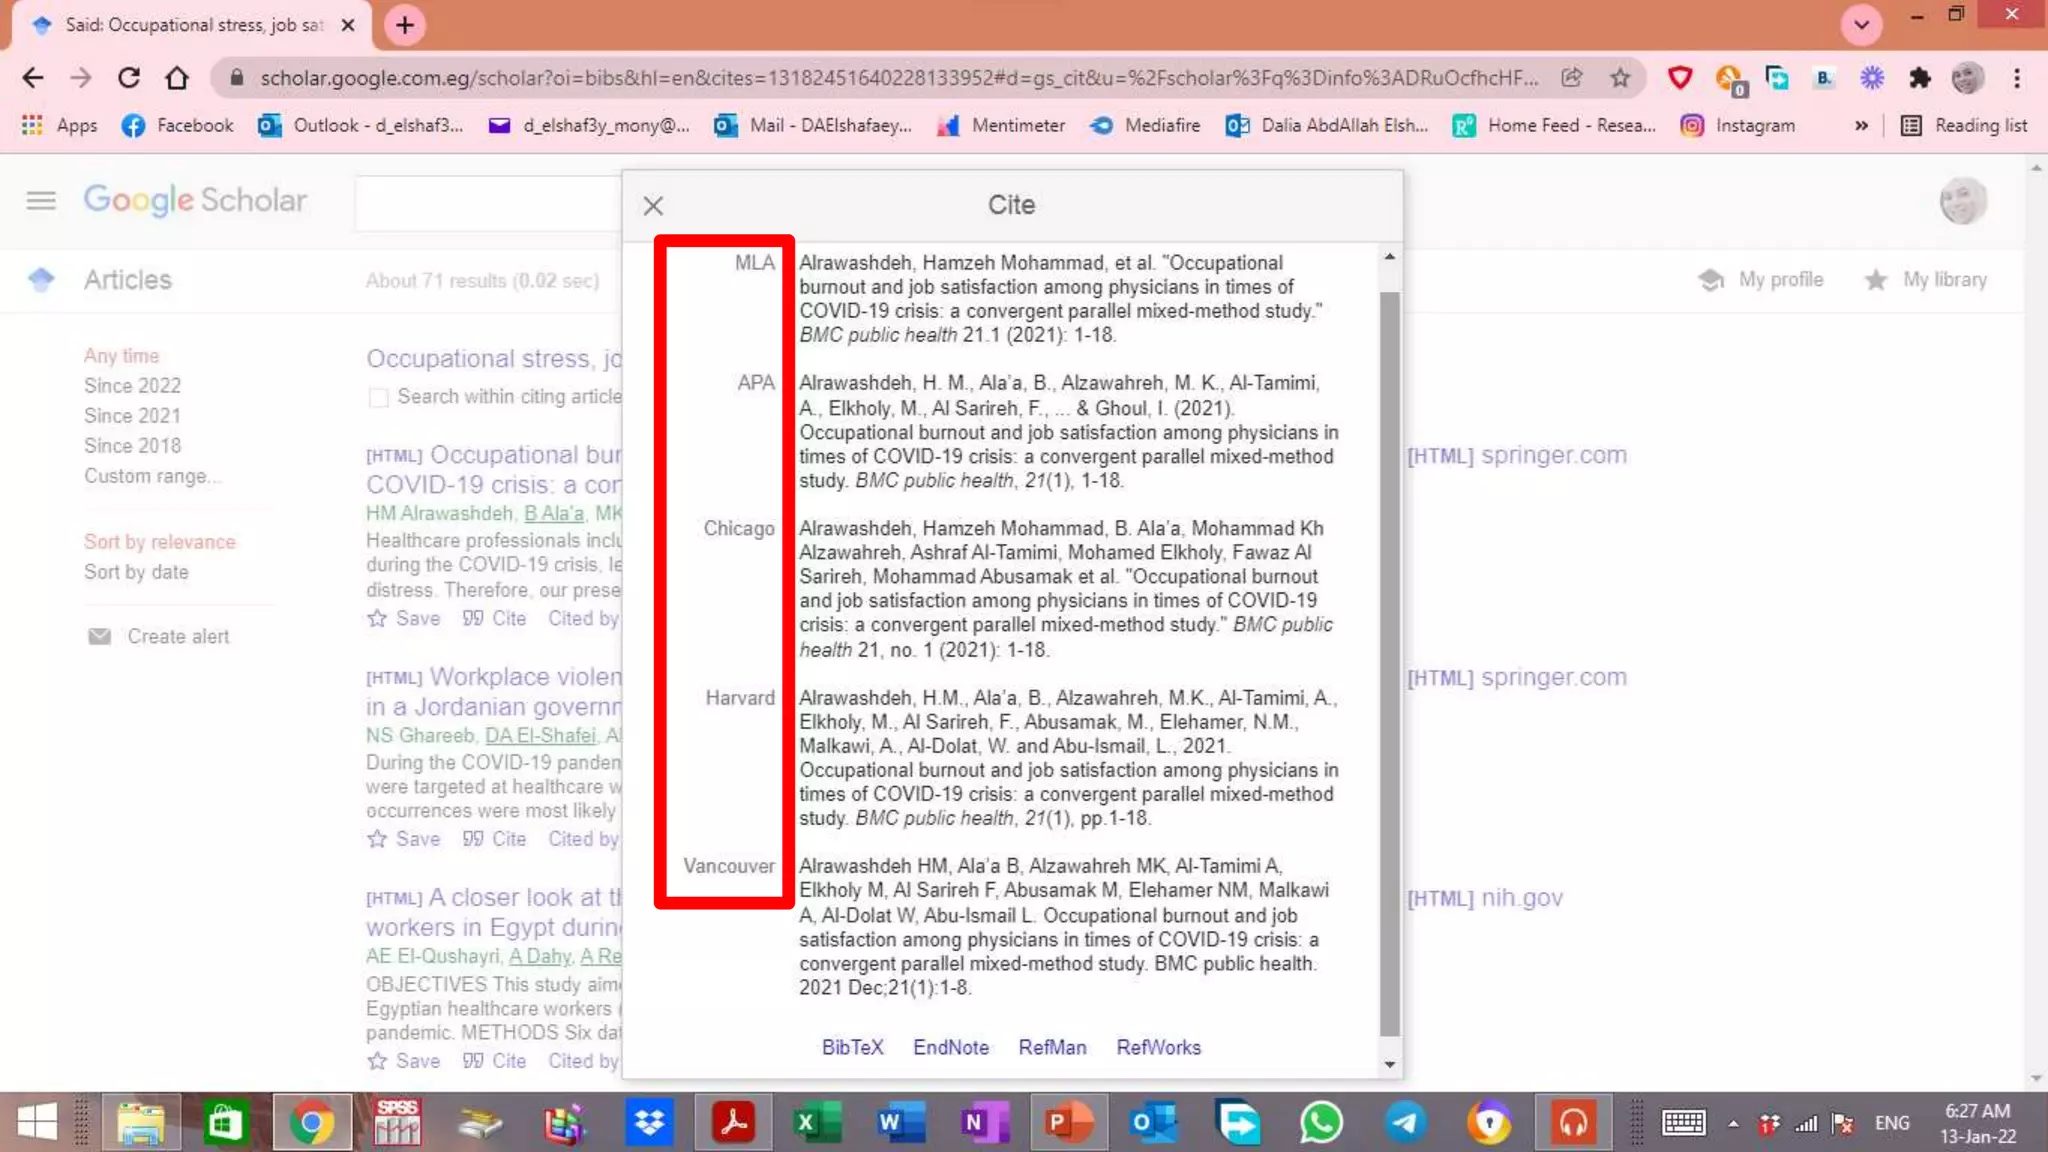The height and width of the screenshot is (1152, 2048).
Task: Reload the page with refresh icon
Action: [129, 78]
